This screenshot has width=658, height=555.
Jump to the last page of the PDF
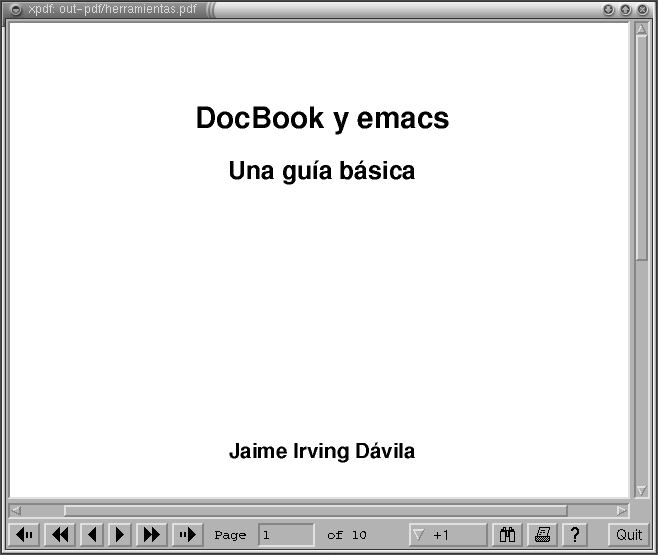coord(186,535)
